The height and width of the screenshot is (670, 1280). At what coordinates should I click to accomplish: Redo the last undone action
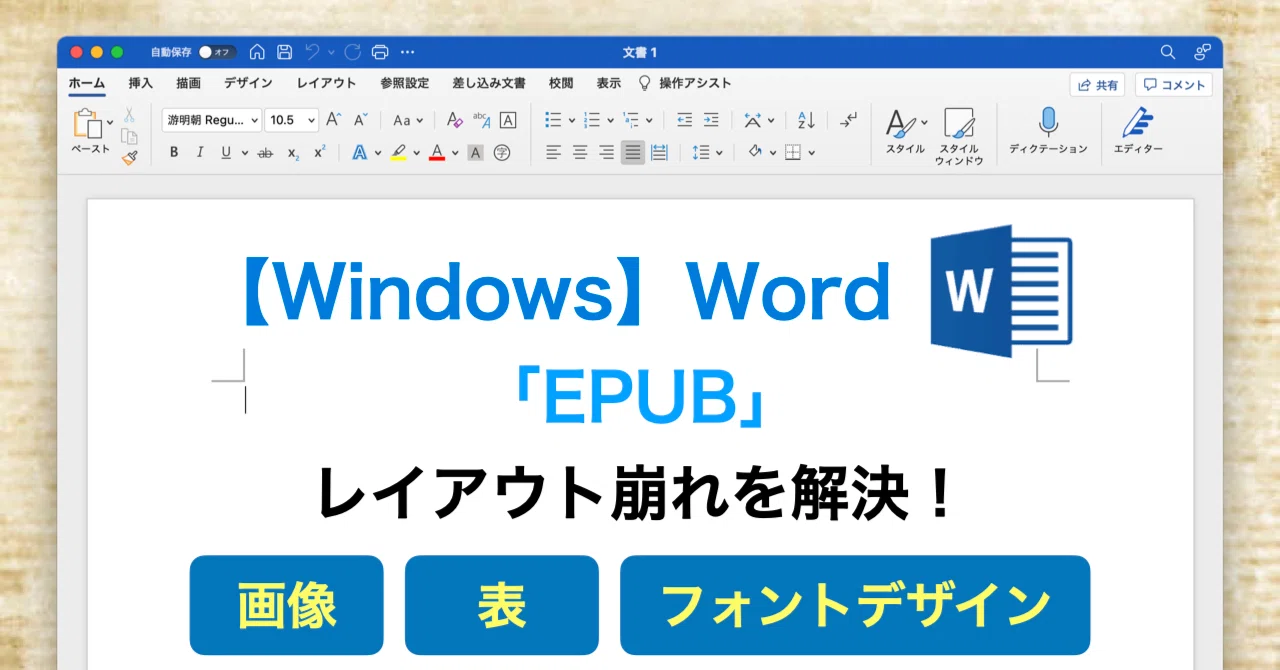352,52
